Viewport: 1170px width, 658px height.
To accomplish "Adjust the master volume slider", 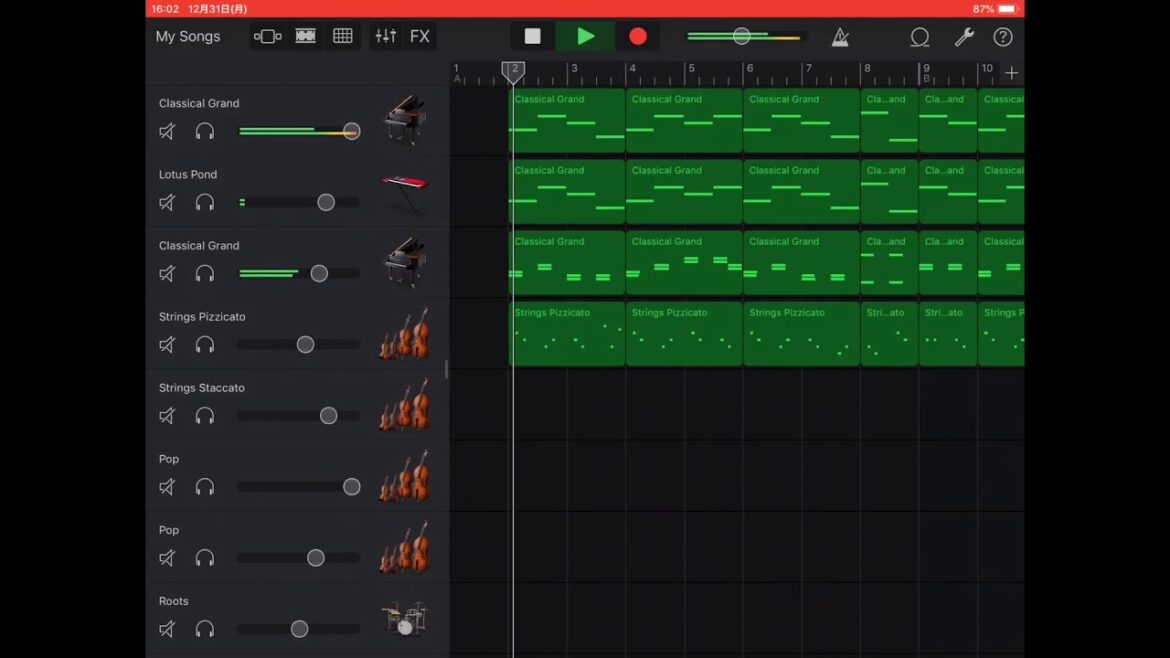I will pyautogui.click(x=741, y=37).
